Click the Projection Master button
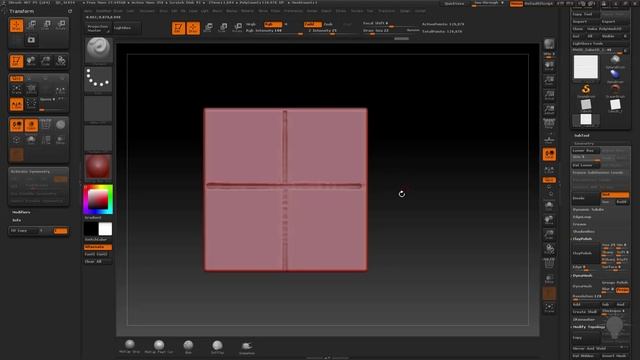This screenshot has width=640, height=360. pos(98,28)
